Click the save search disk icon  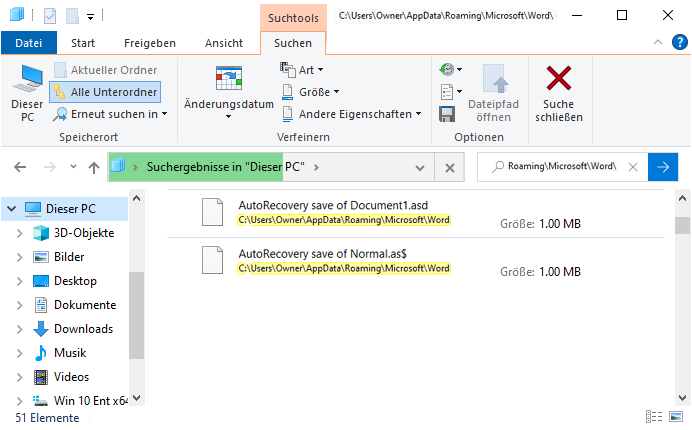coord(447,113)
